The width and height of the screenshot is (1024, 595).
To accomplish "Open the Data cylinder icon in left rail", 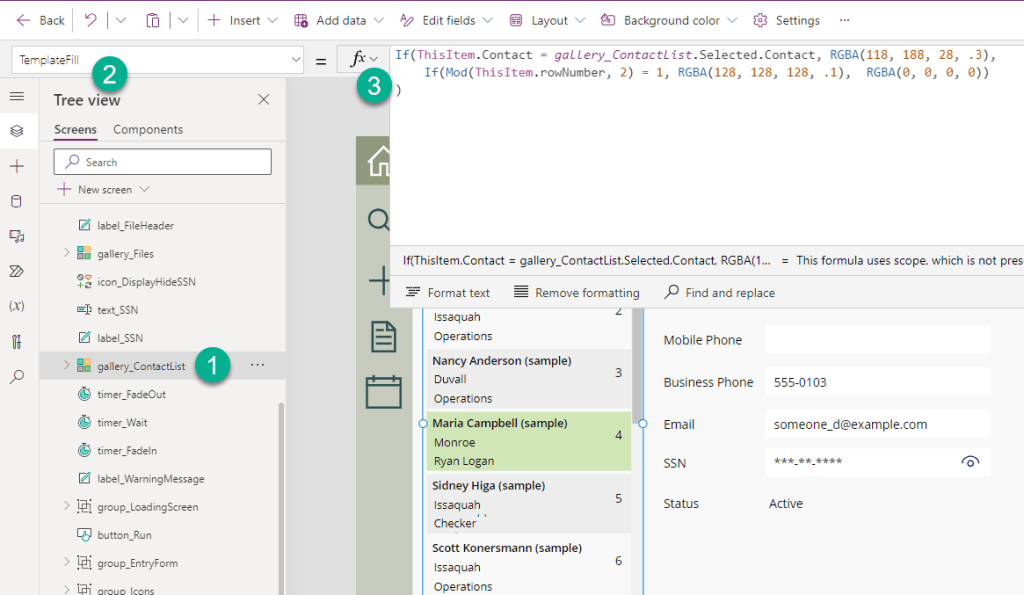I will [x=17, y=201].
